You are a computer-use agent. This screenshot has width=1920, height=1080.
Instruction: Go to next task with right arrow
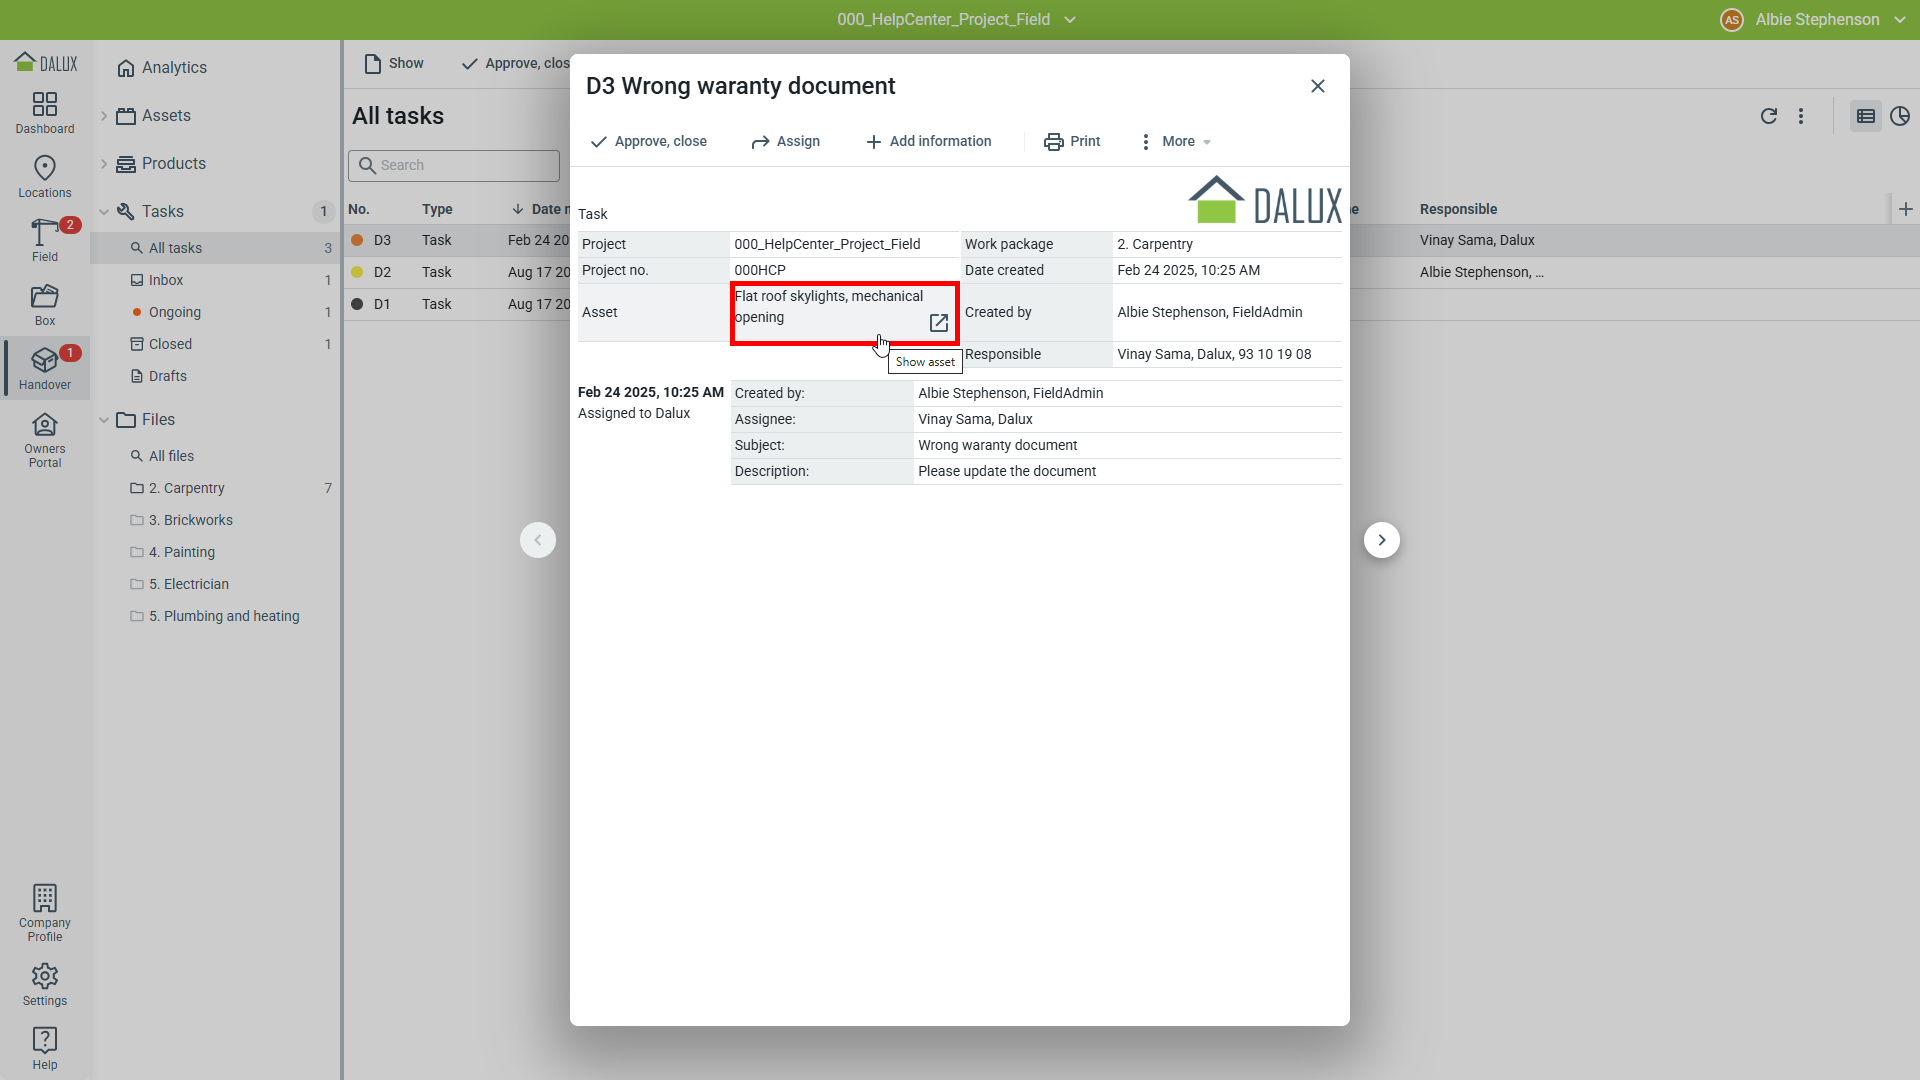tap(1381, 540)
